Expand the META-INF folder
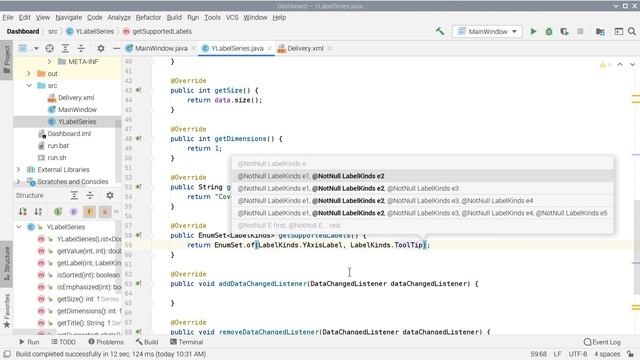This screenshot has height=360, width=640. click(x=49, y=62)
